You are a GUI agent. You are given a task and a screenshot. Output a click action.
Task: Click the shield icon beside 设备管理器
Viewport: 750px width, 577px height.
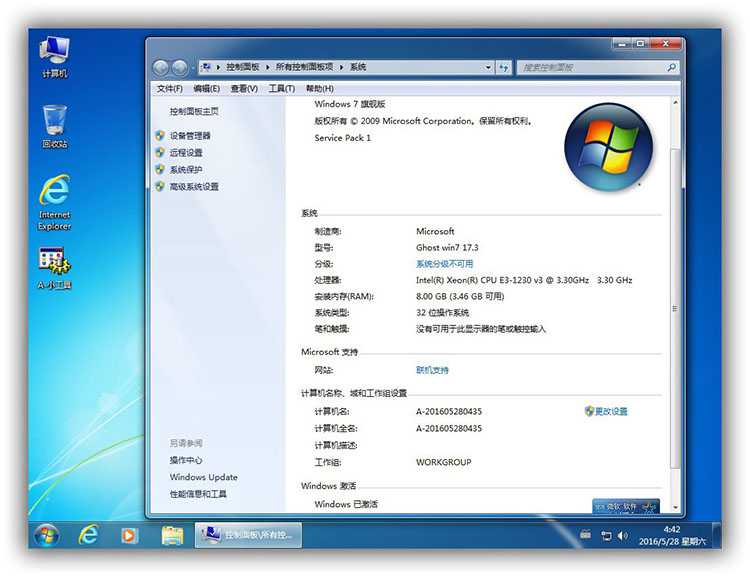[160, 135]
